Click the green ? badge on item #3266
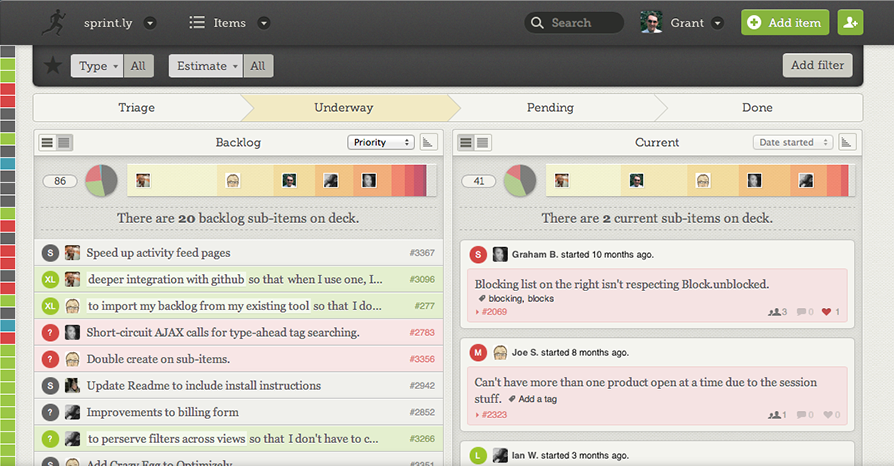Viewport: 894px width, 466px height. click(50, 439)
